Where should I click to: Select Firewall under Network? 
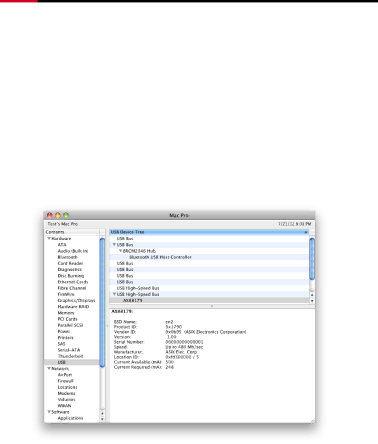[66, 381]
